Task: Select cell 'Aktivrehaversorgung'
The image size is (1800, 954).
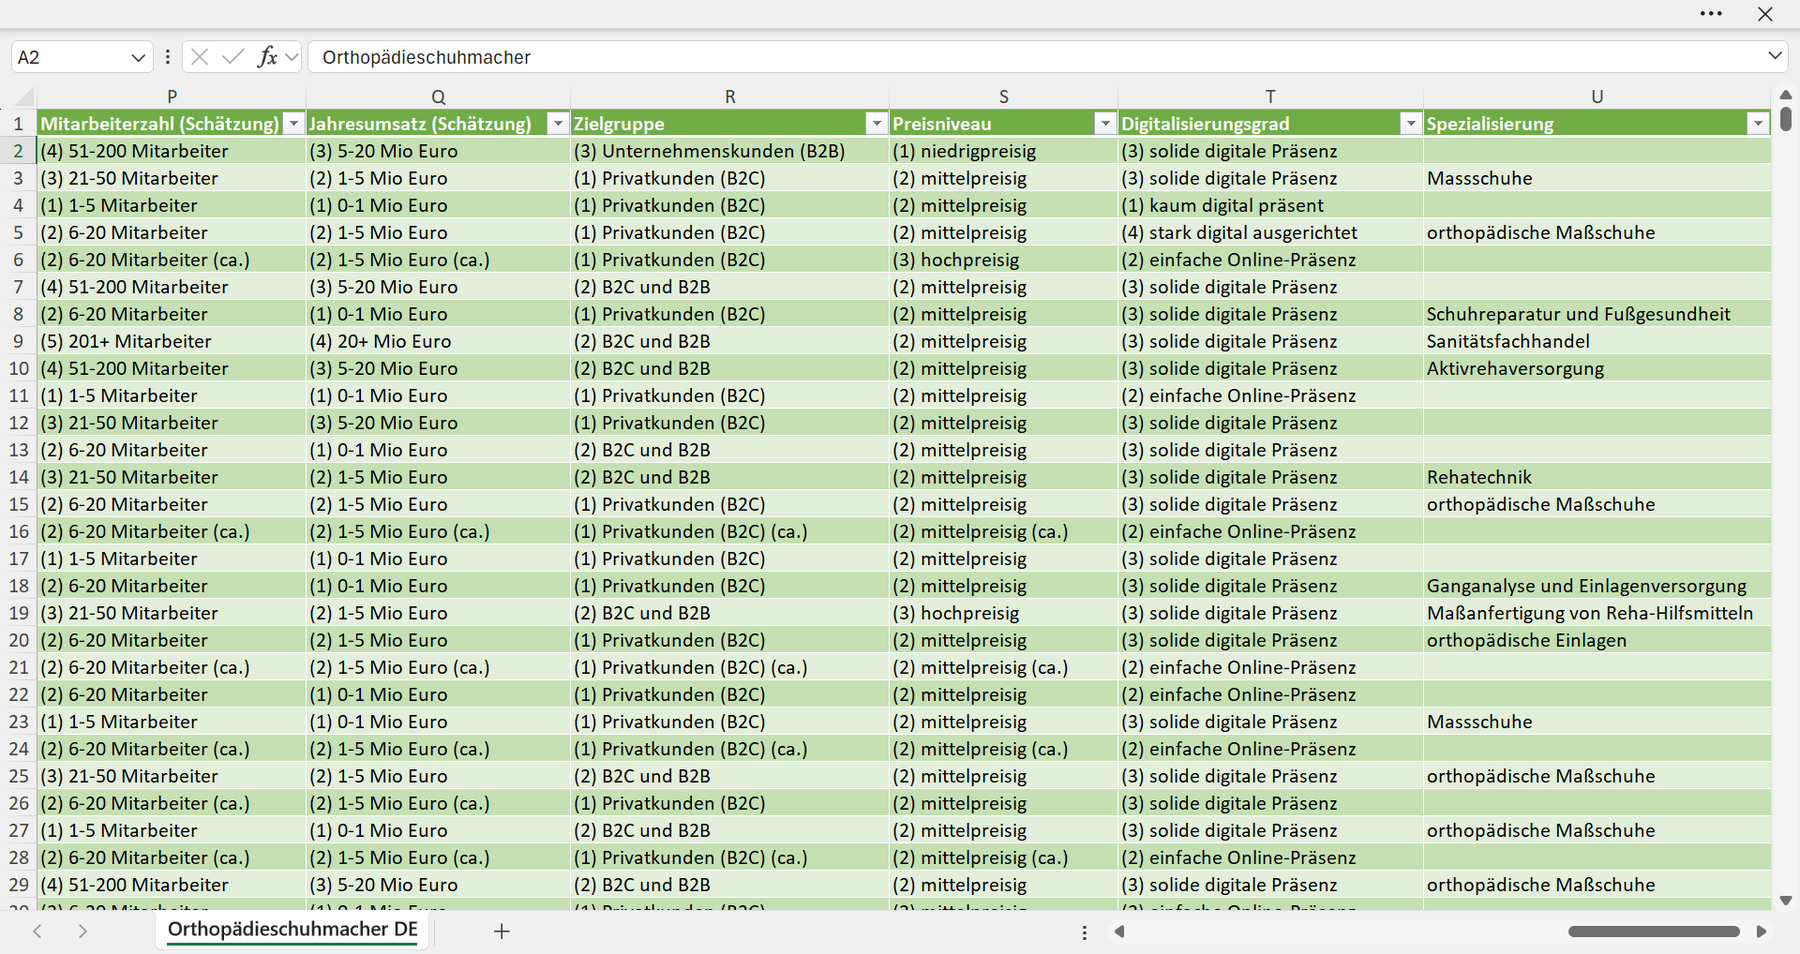Action: point(1597,368)
